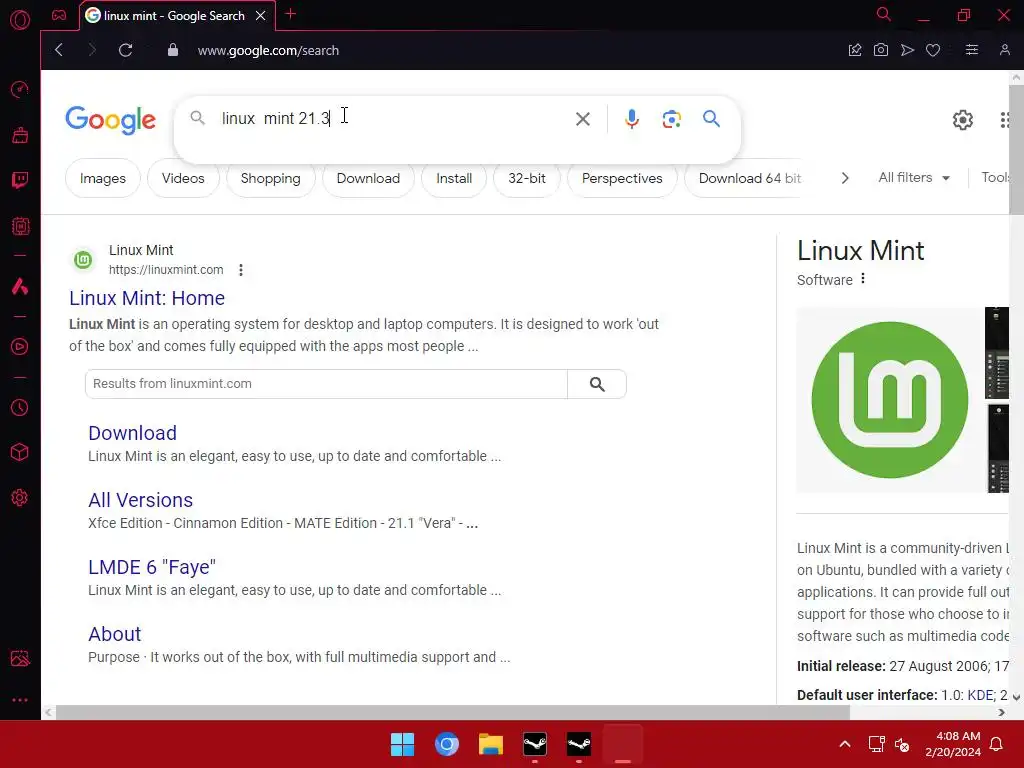
Task: Open more options for linuxmint.com result
Action: click(241, 270)
